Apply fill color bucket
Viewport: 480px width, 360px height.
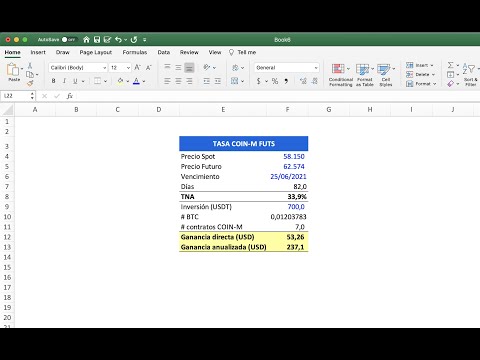coord(120,81)
